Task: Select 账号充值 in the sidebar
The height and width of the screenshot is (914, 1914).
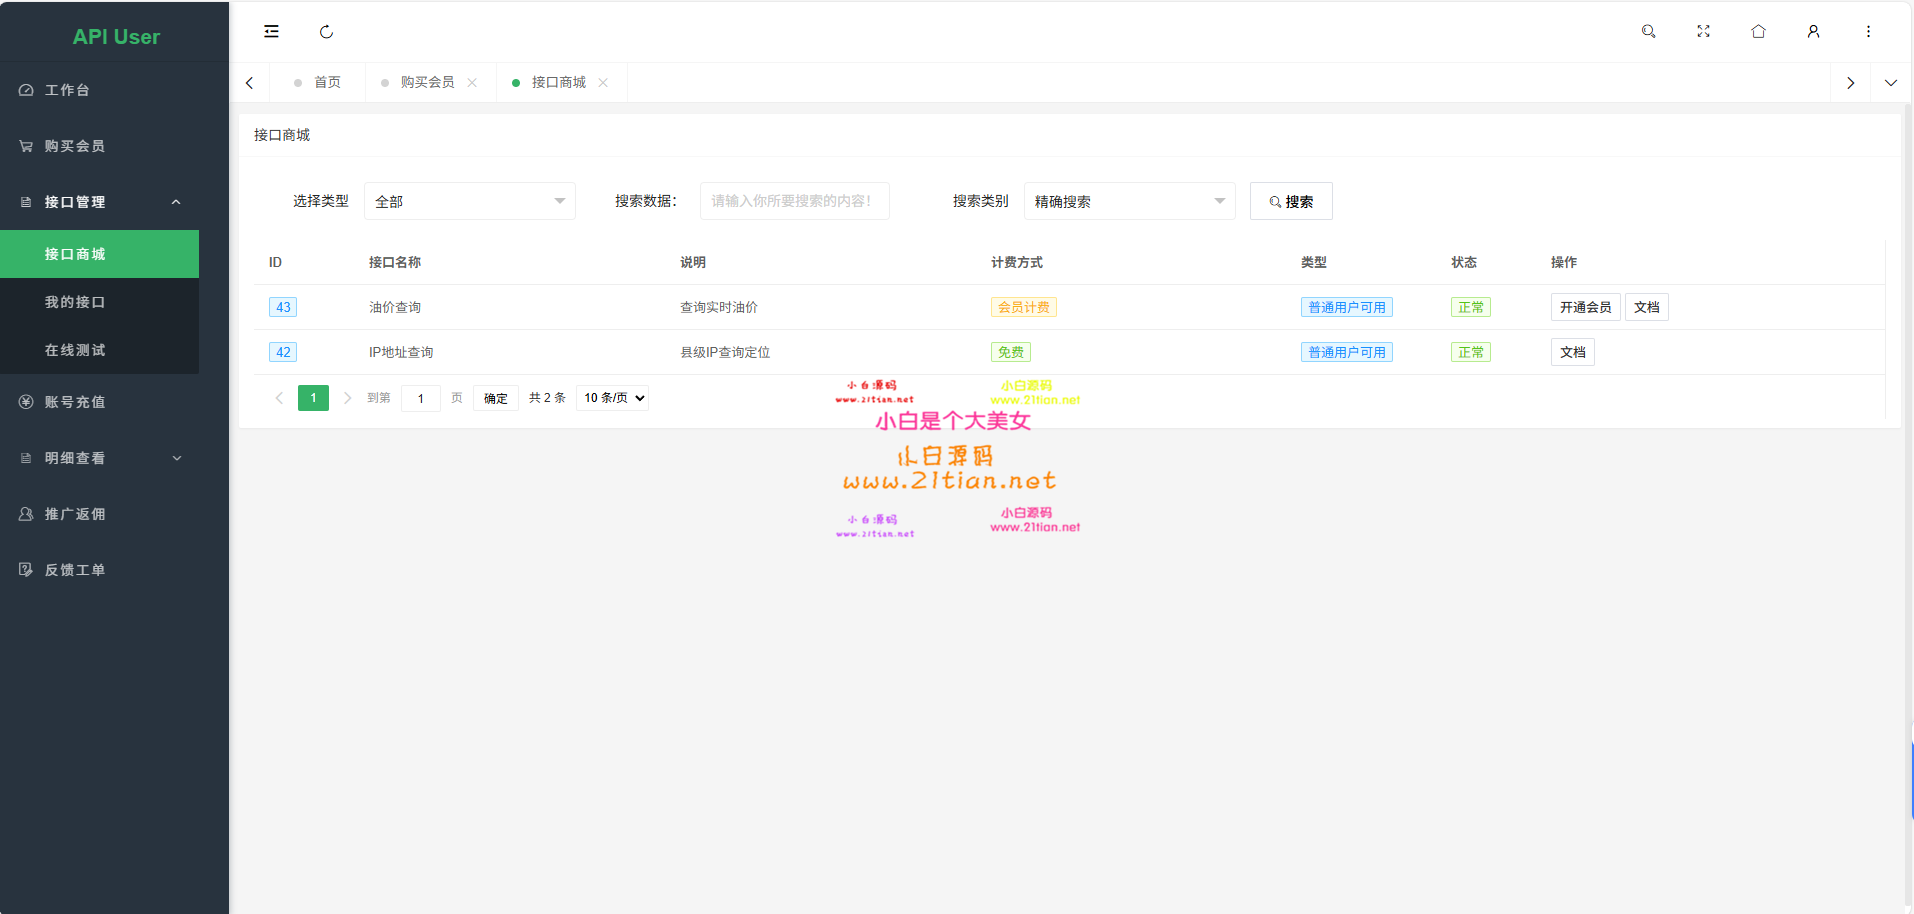Action: coord(73,402)
